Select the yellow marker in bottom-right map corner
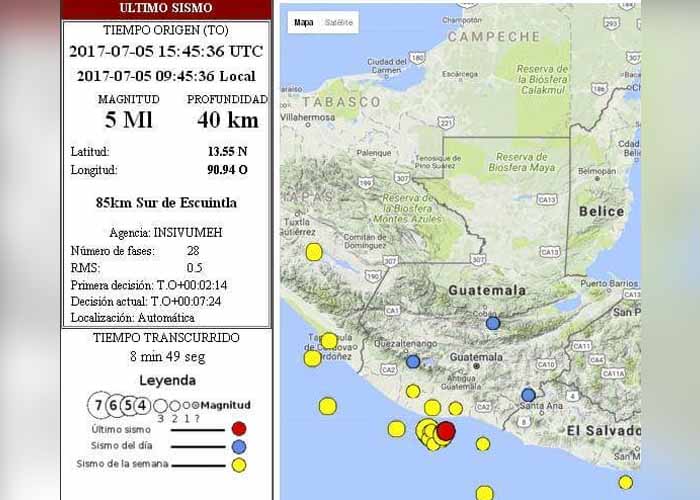 (x=625, y=482)
